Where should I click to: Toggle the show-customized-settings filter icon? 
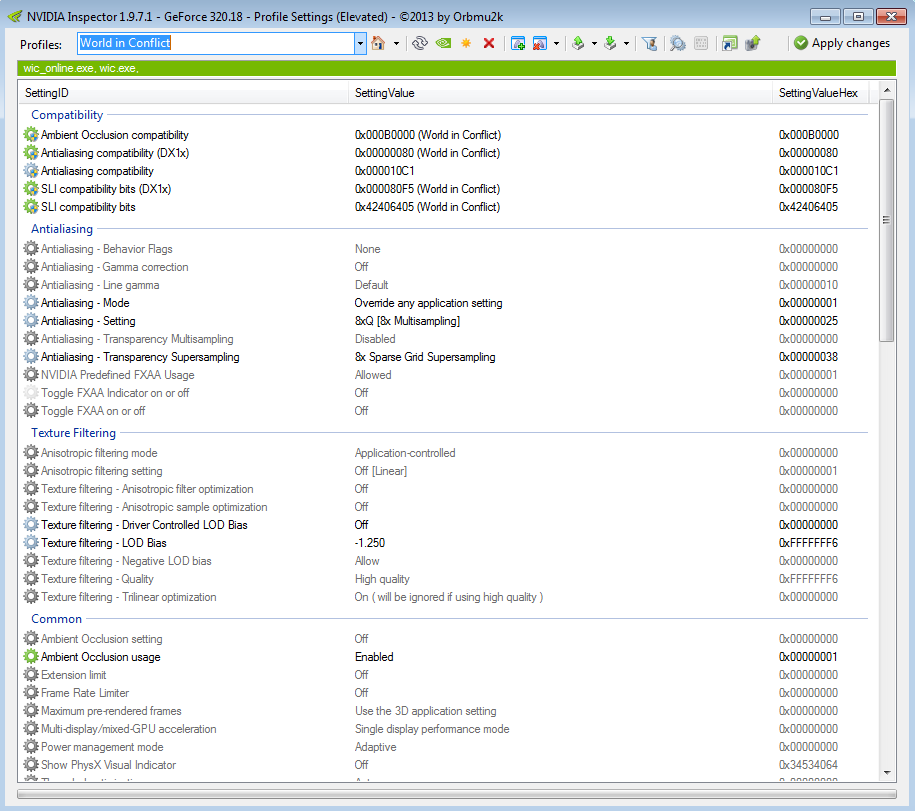pyautogui.click(x=649, y=43)
